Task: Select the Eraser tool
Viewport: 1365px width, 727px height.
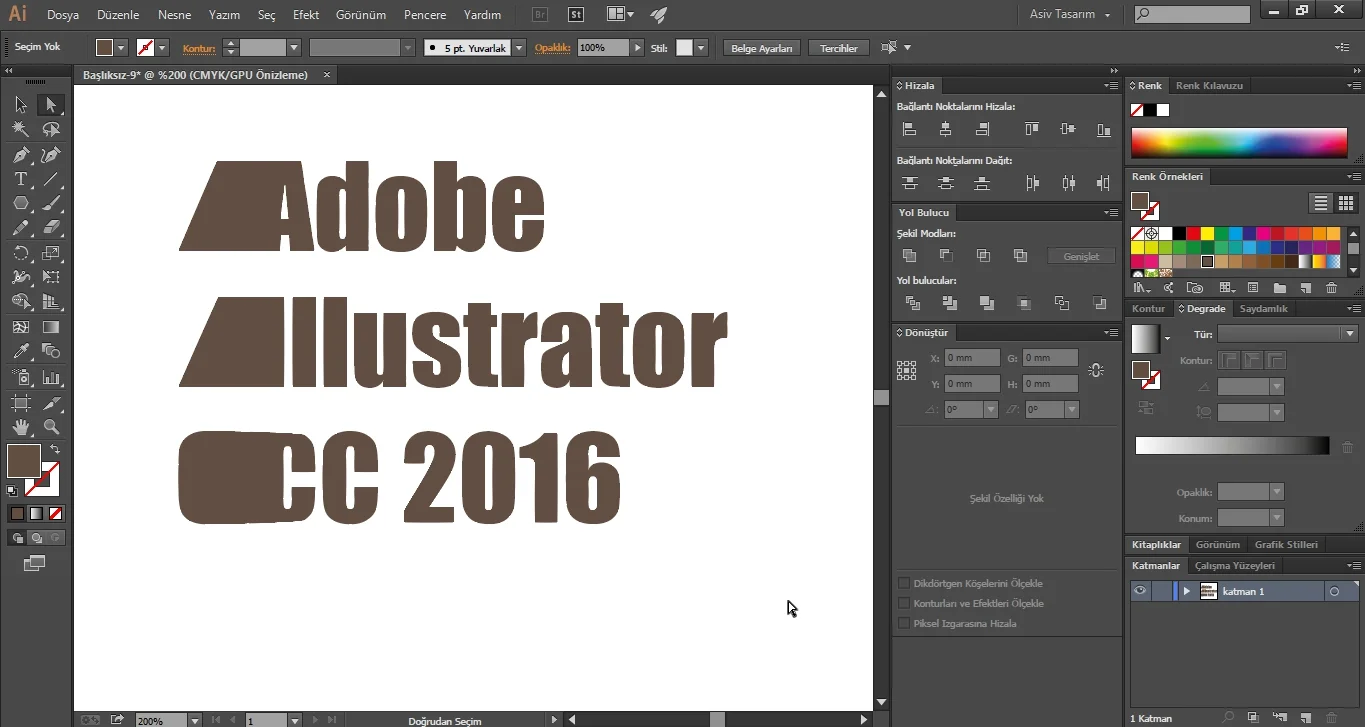Action: point(51,228)
